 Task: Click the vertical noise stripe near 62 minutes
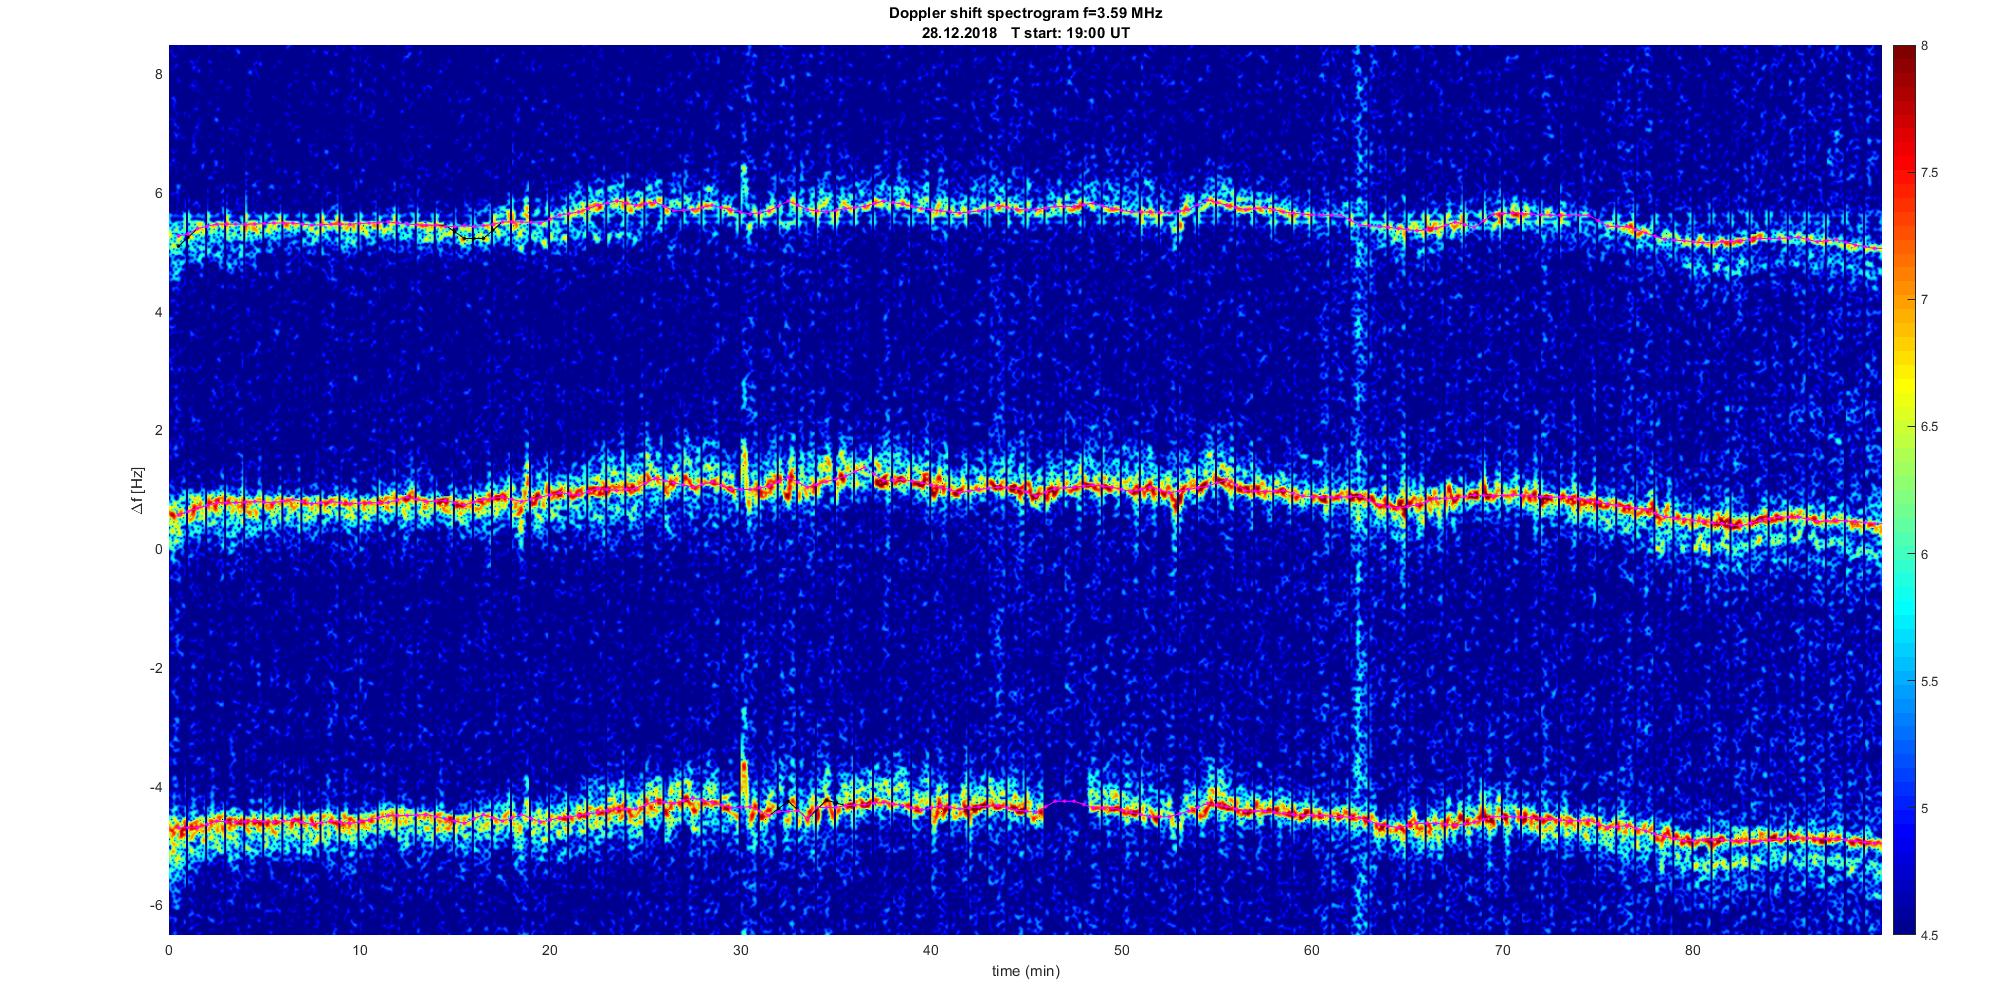[1359, 490]
